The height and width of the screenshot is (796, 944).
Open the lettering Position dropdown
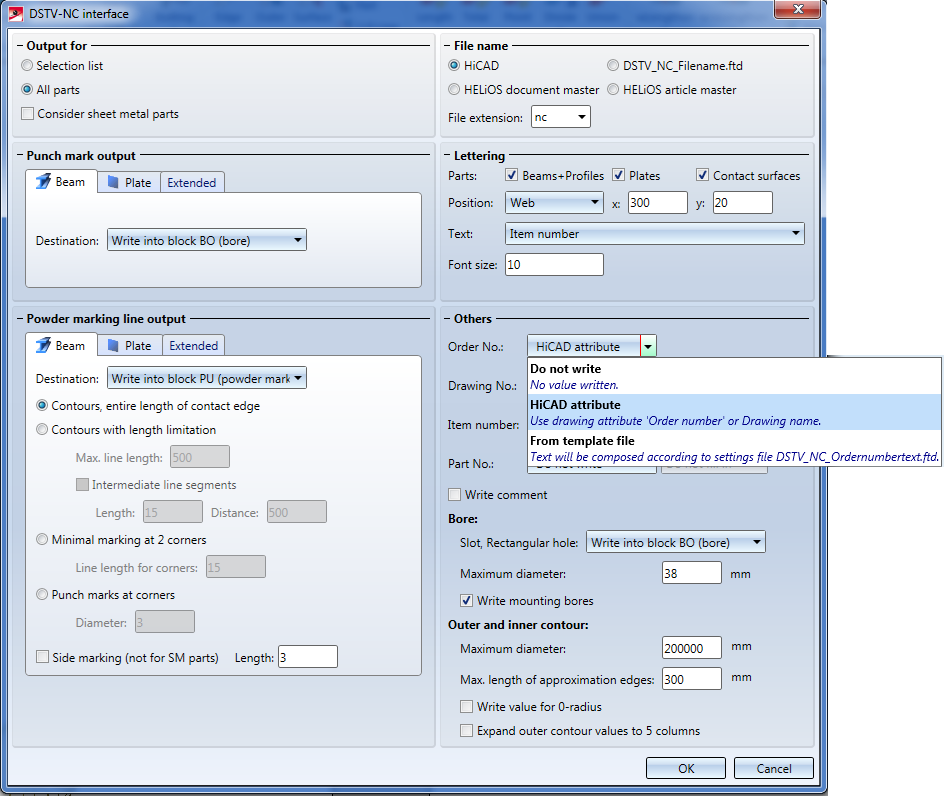[x=554, y=202]
